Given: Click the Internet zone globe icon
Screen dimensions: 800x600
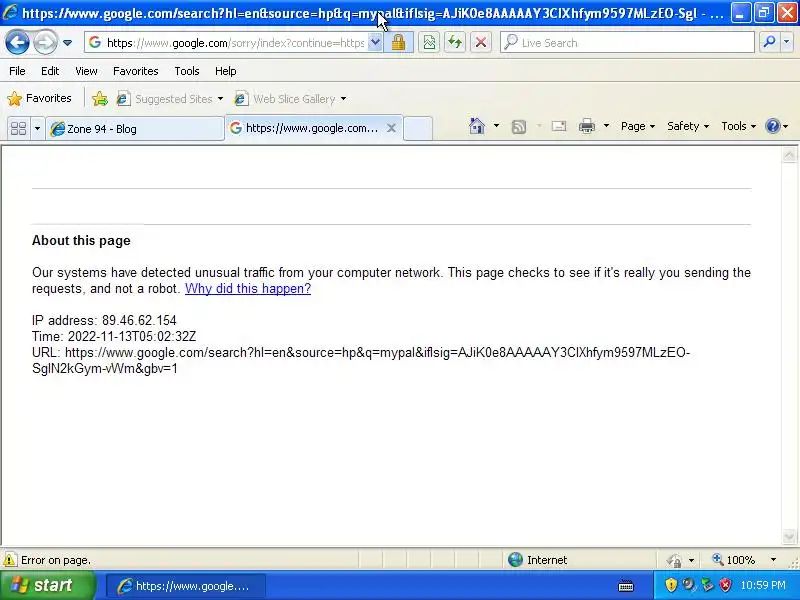Looking at the screenshot, I should click(x=515, y=560).
